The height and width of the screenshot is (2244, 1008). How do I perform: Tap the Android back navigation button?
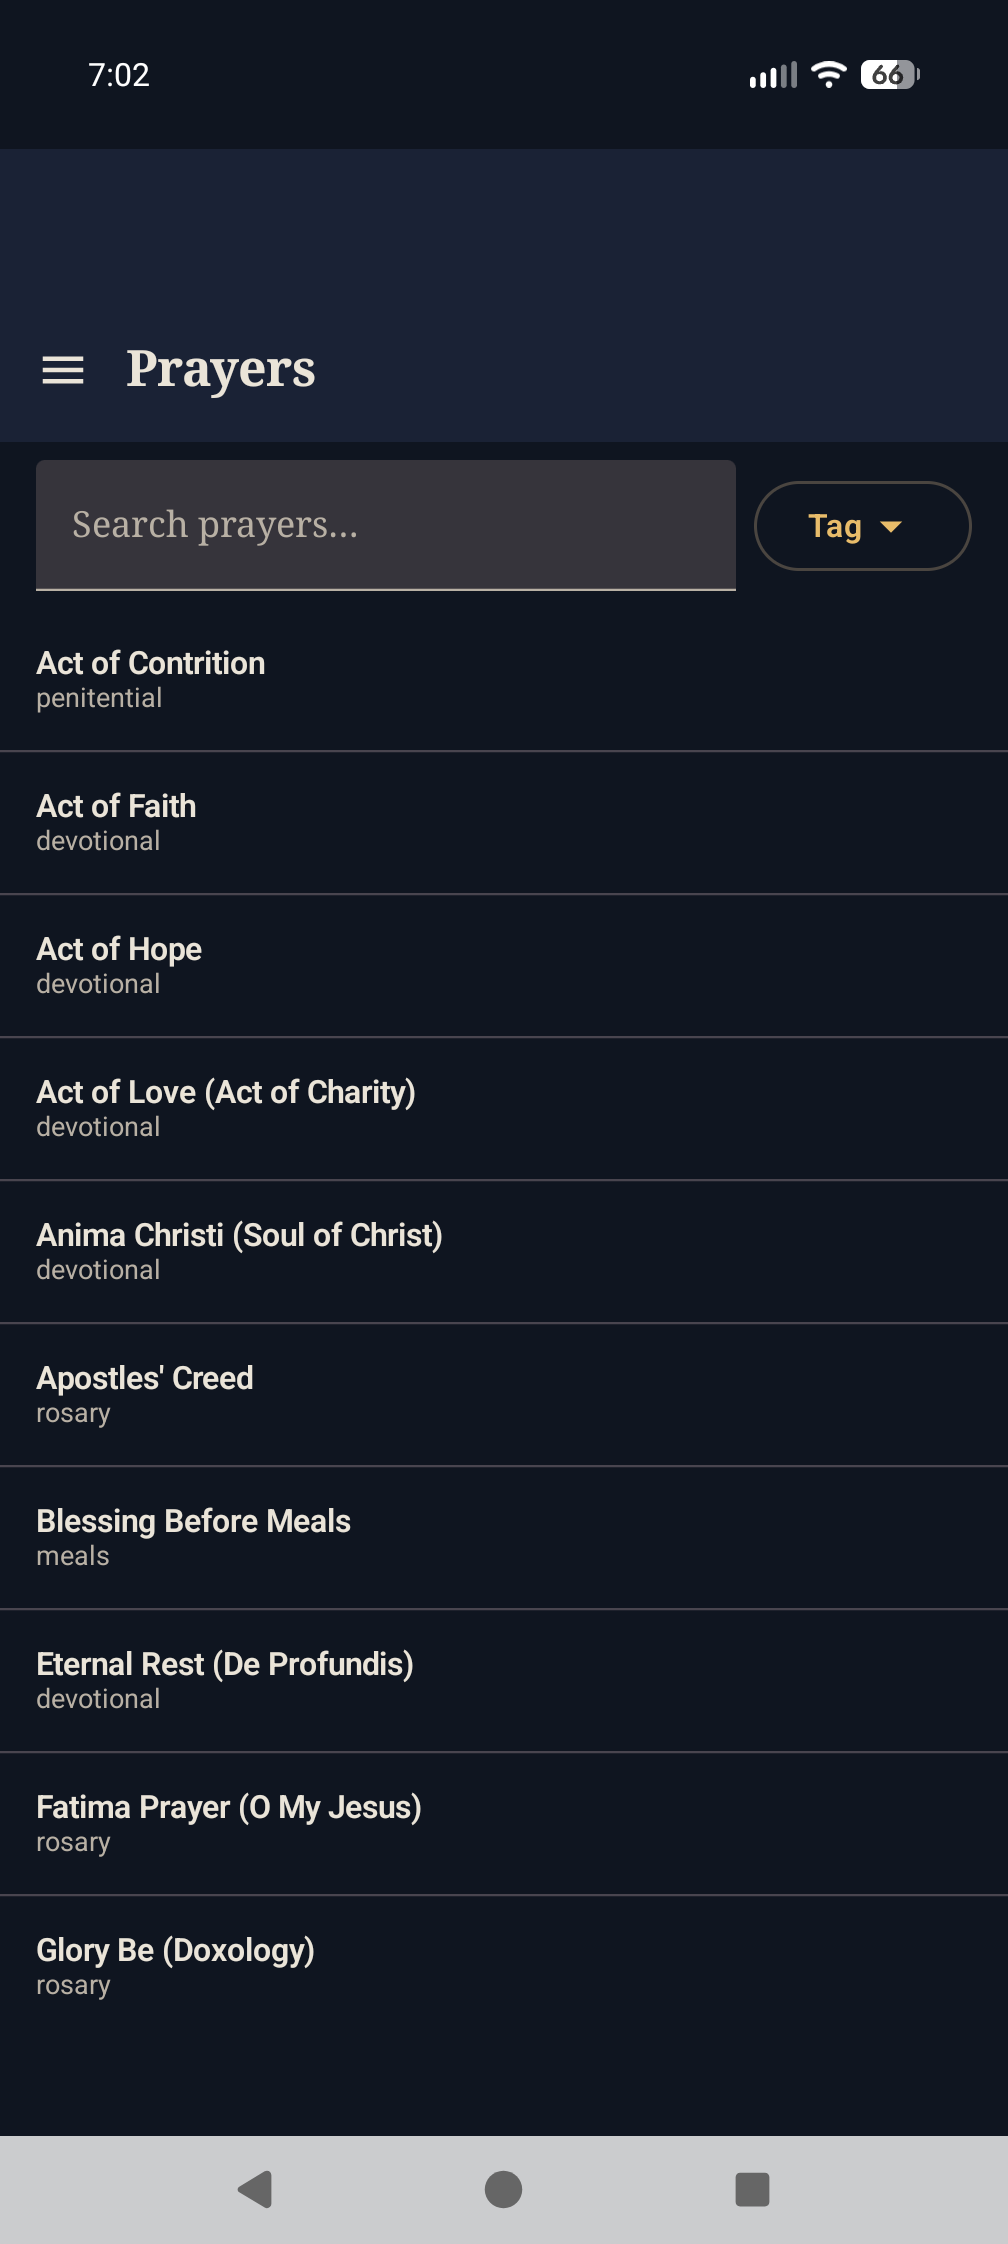click(256, 2189)
